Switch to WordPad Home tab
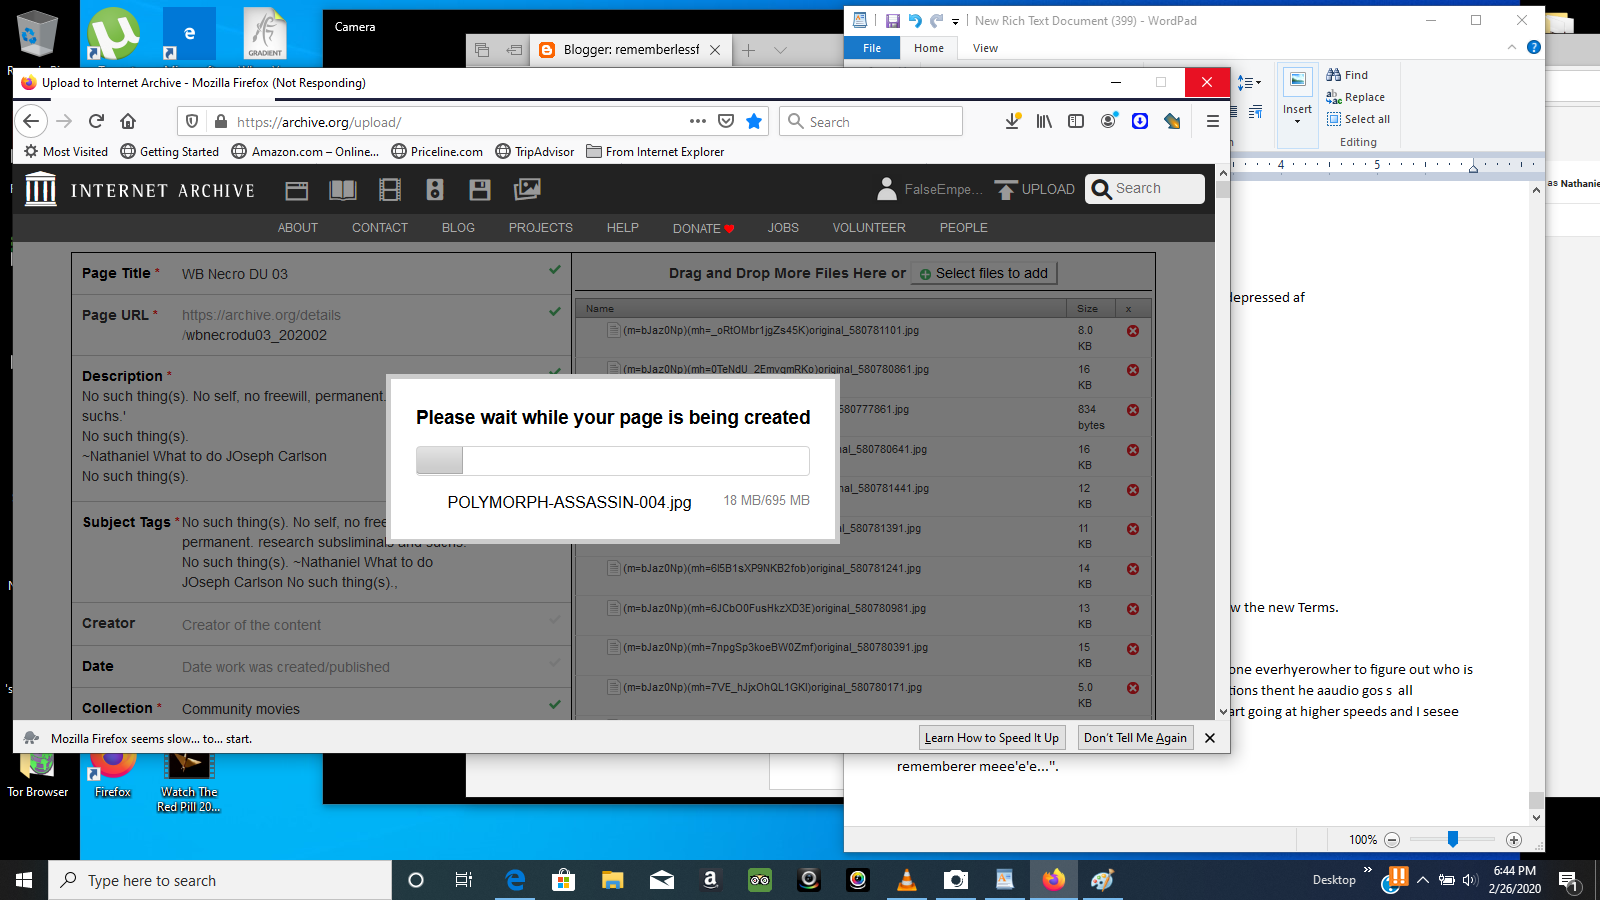The image size is (1600, 900). coord(928,48)
